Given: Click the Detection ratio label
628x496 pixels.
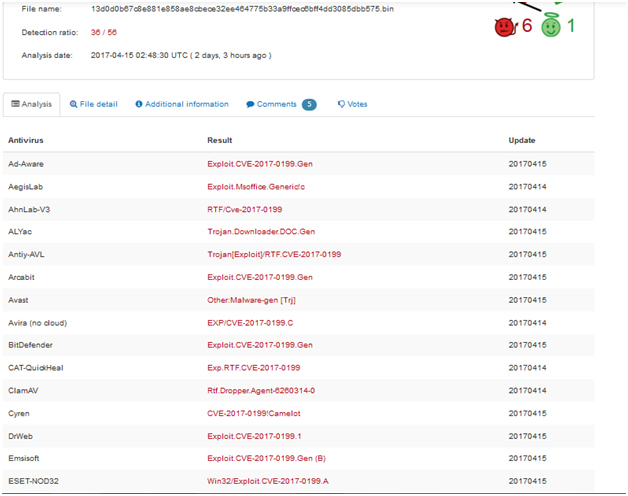Looking at the screenshot, I should 50,32.
